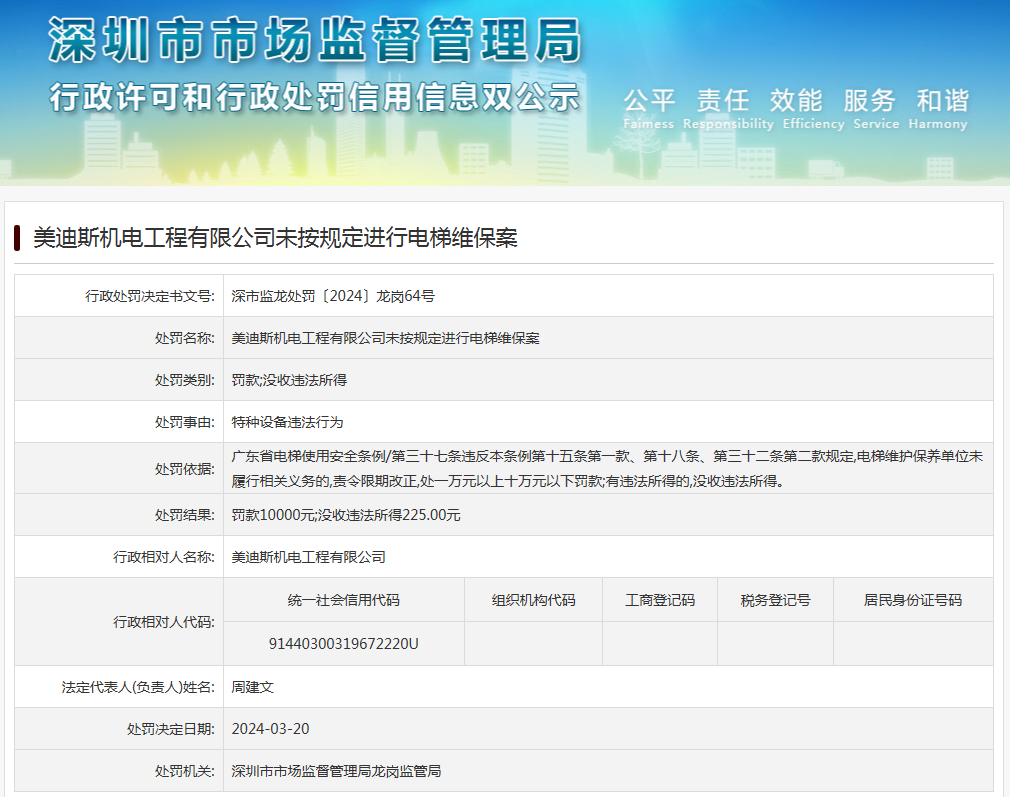Select the legal basis paragraph starting 广东省电梯使用安全条例
This screenshot has height=797, width=1010.
point(607,468)
